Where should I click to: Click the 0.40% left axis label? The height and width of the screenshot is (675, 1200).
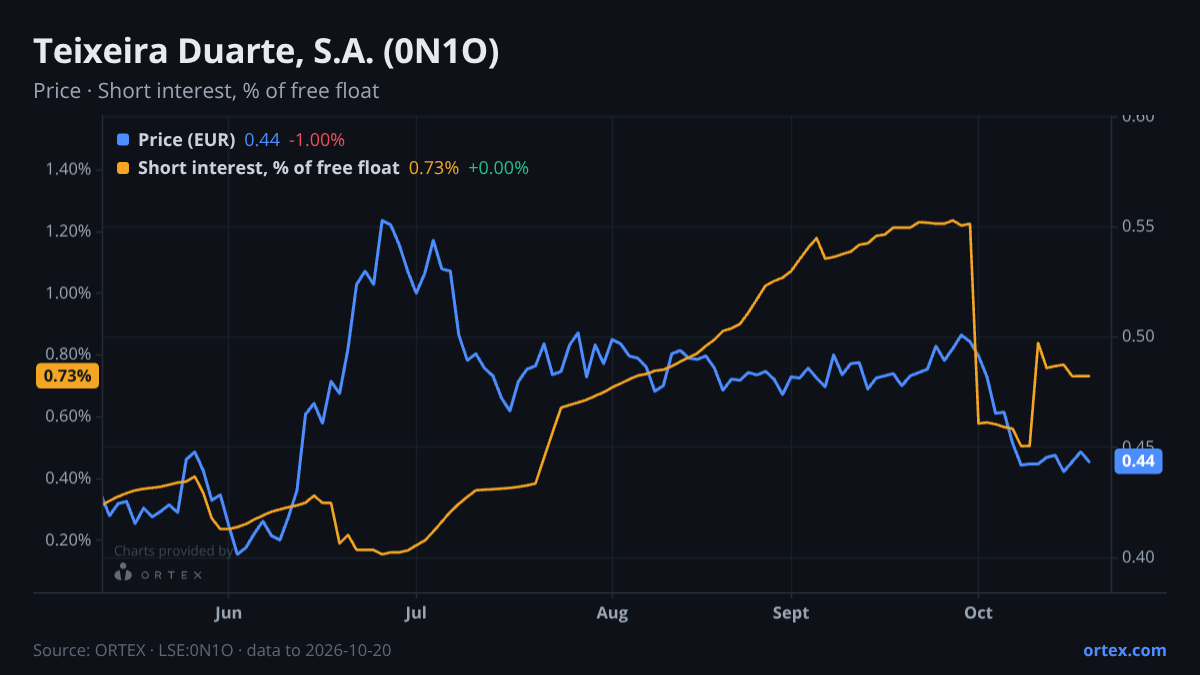point(68,478)
